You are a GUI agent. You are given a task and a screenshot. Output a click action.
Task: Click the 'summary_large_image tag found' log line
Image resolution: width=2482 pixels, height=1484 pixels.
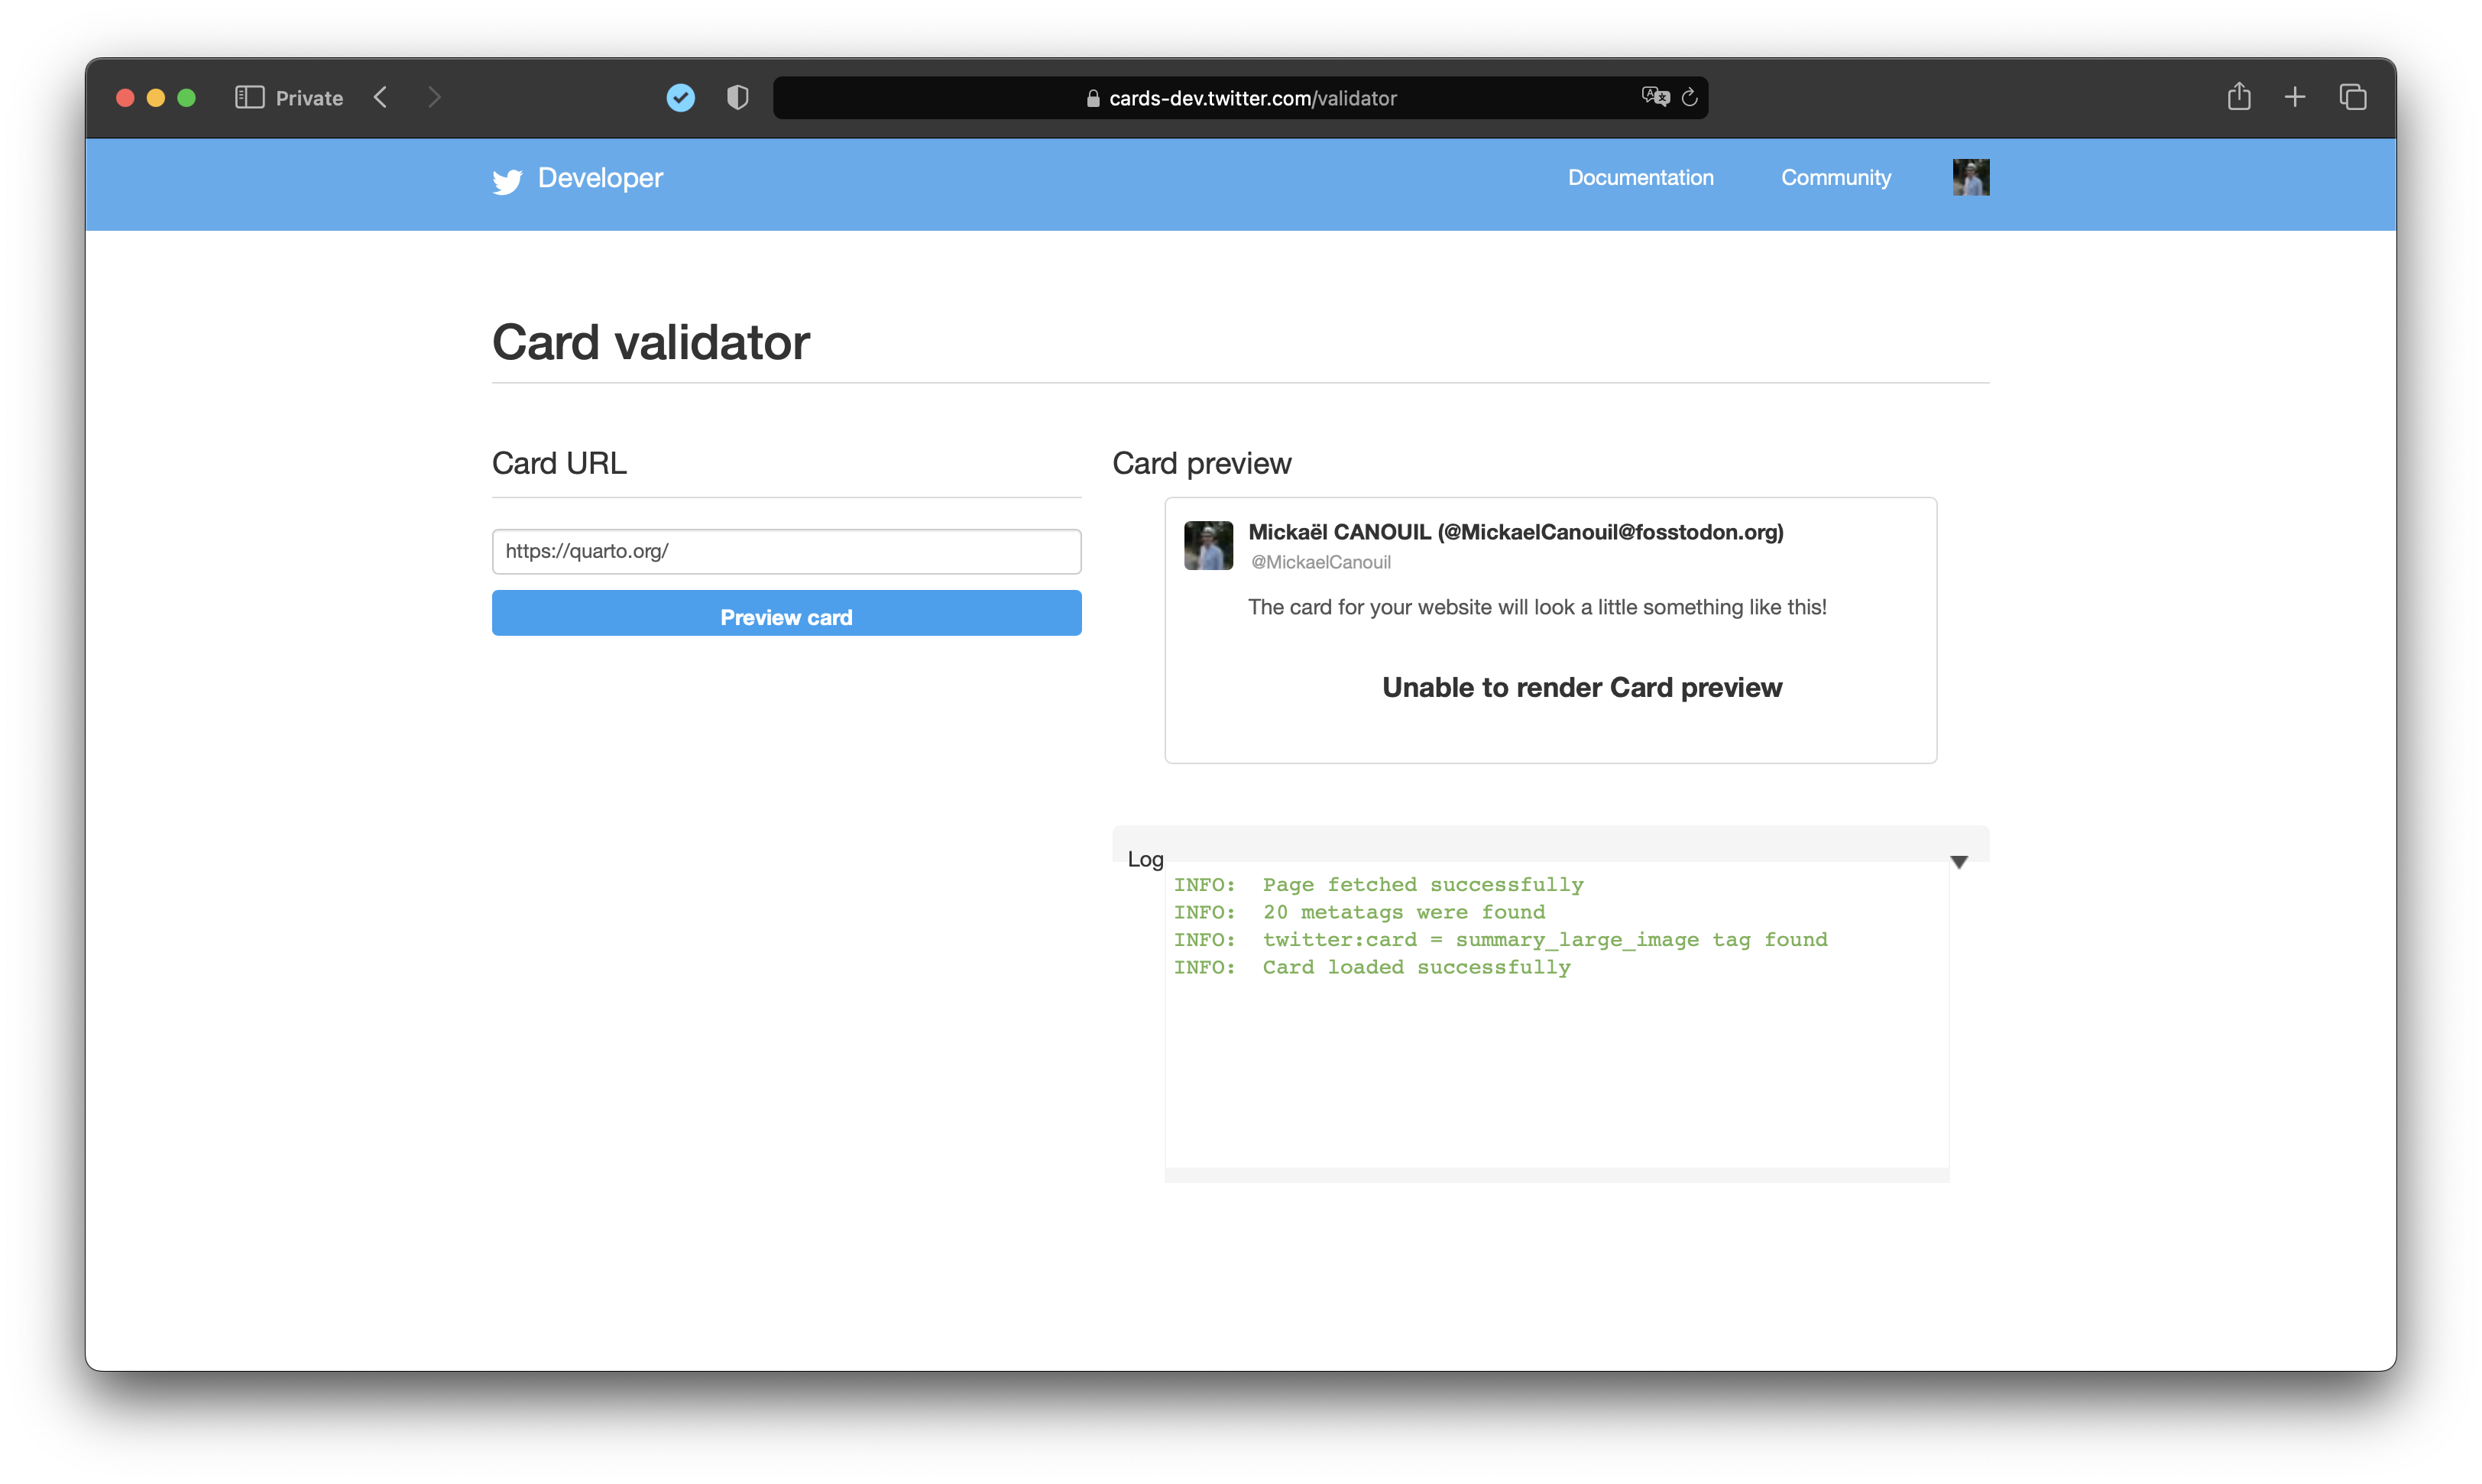[x=1544, y=939]
